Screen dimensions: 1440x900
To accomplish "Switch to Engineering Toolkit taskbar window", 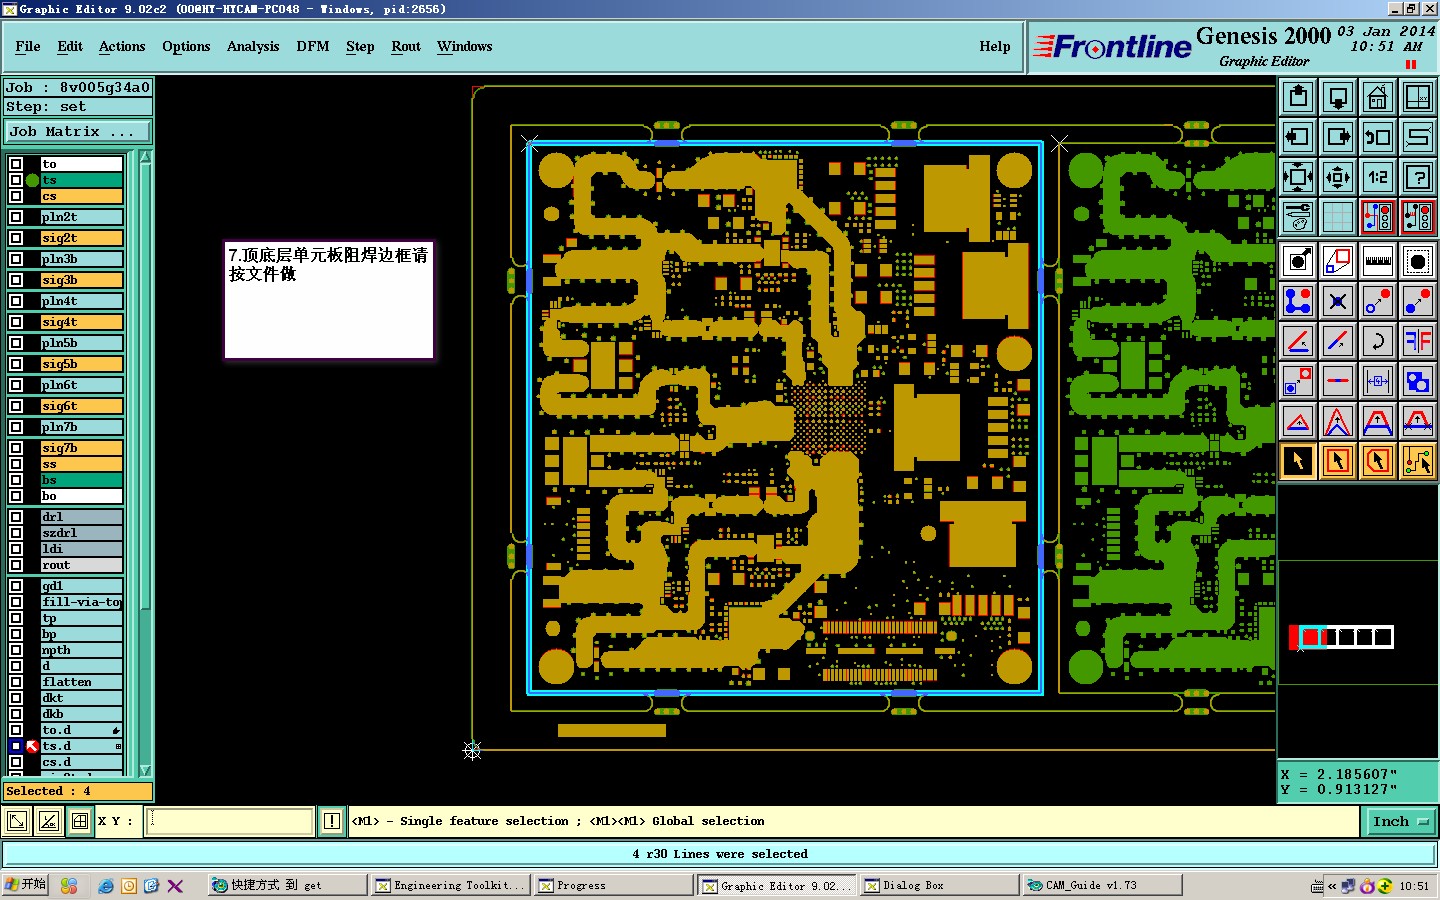I will 450,885.
